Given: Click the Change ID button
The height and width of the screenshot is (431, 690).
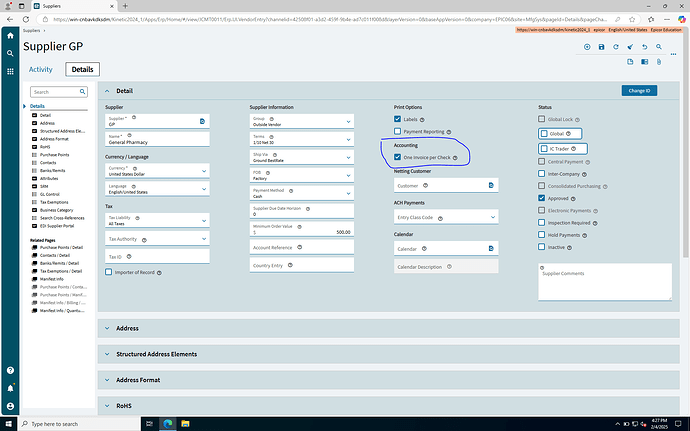Looking at the screenshot, I should point(639,91).
